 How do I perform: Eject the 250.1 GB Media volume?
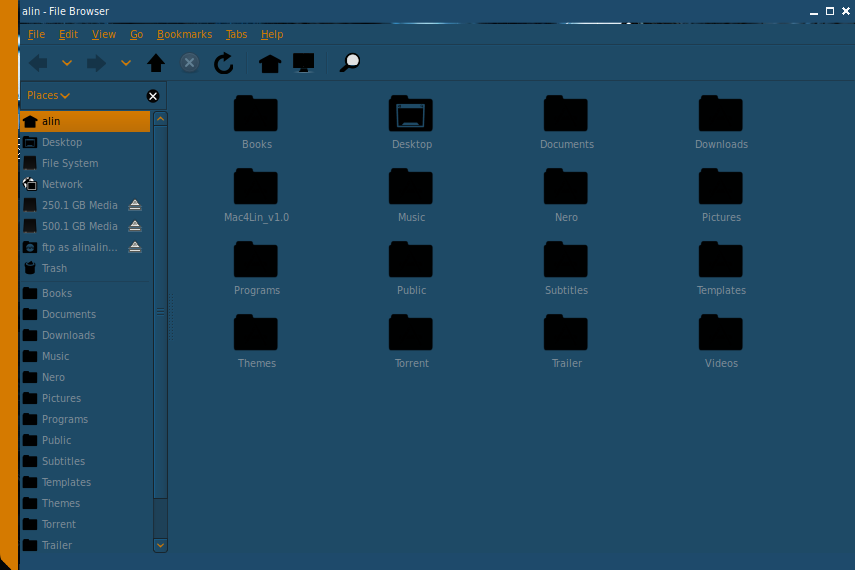(x=135, y=205)
